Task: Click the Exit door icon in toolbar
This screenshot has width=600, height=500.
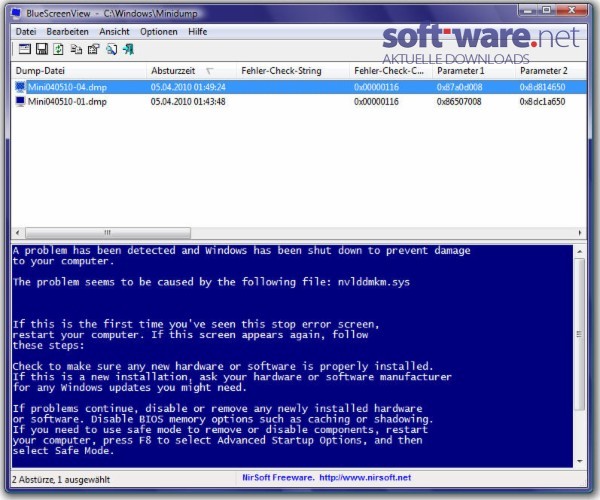Action: point(129,49)
